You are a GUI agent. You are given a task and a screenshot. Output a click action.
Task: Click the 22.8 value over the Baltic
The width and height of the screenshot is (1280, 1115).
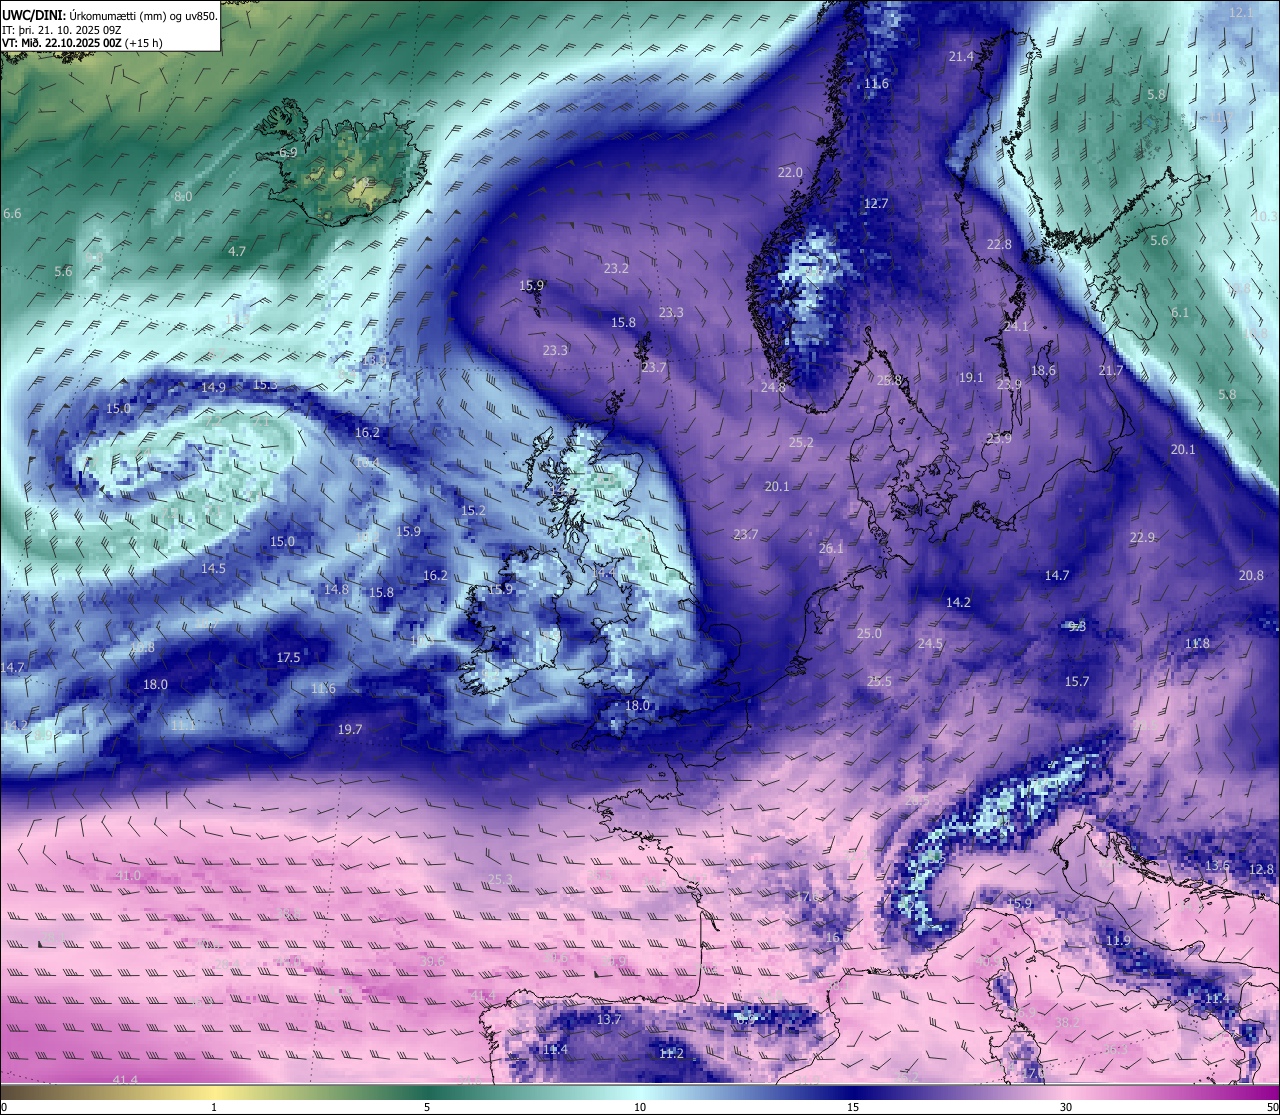point(999,245)
